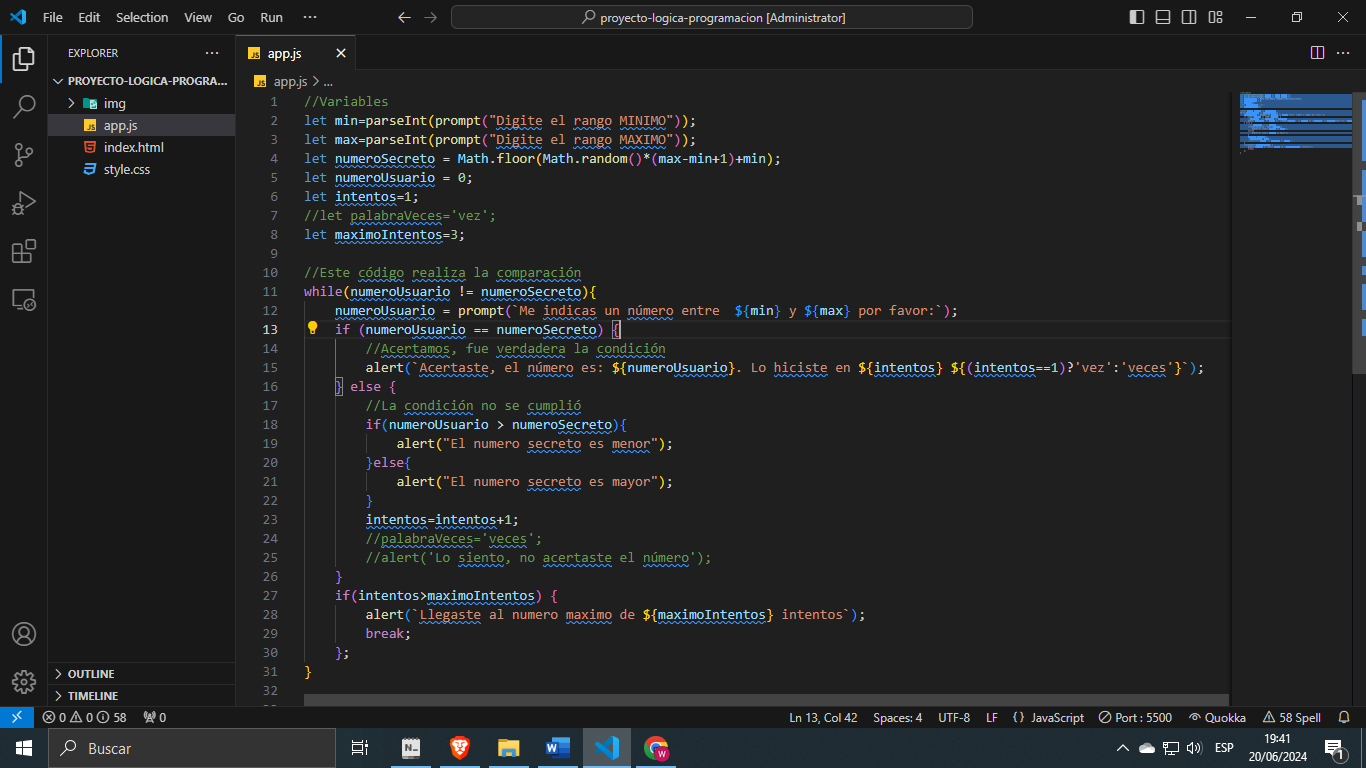Collapse the PROYECTO-LOGICA-PROGRA... folder section

coord(141,81)
